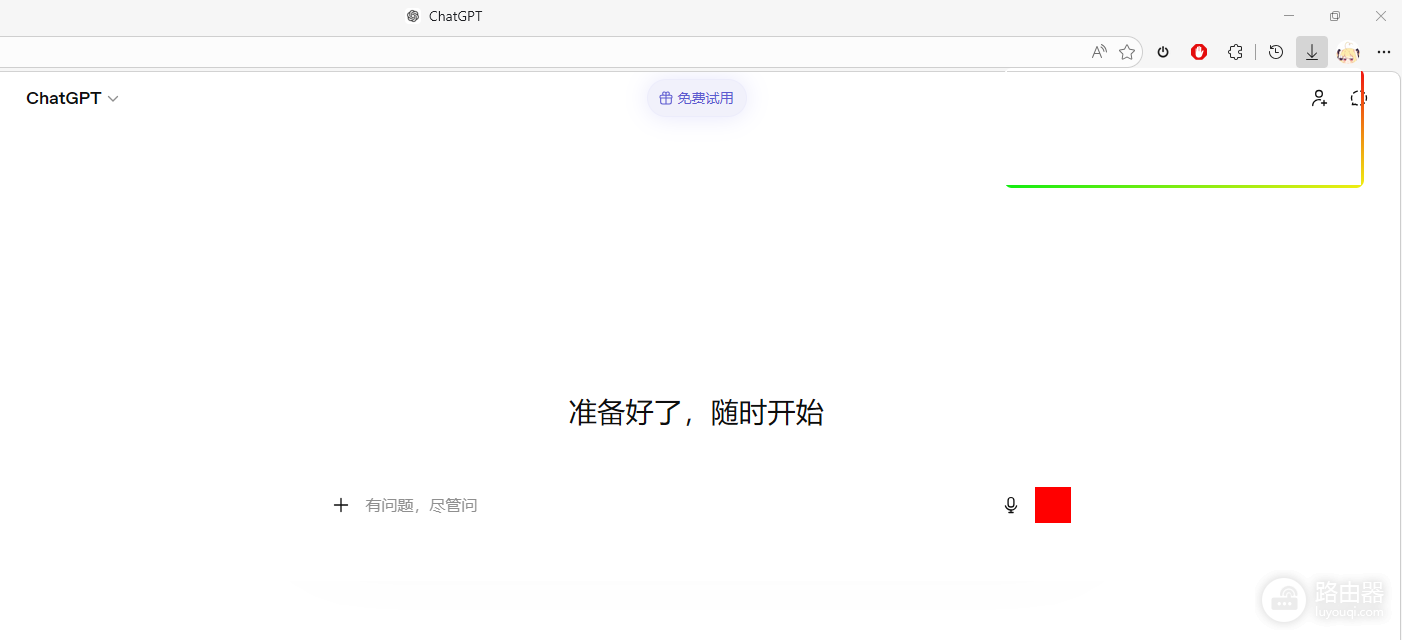Screen dimensions: 1402x640
Task: Open the browser read aloud icon
Action: click(1099, 52)
